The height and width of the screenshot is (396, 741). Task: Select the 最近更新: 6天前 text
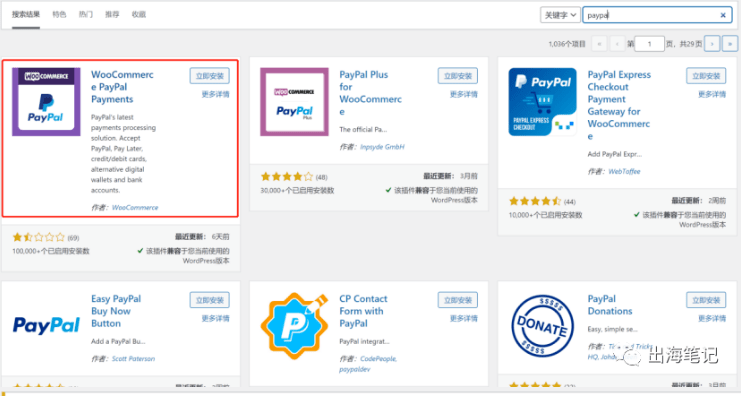(x=202, y=237)
